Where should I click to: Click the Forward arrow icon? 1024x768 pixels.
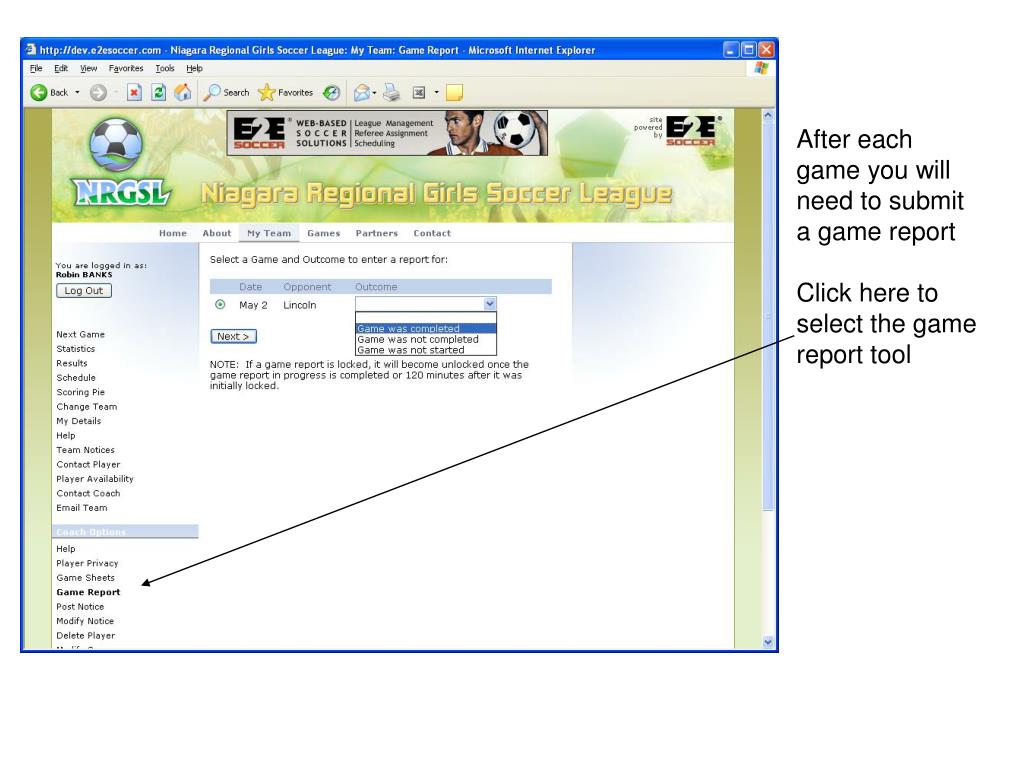[98, 93]
